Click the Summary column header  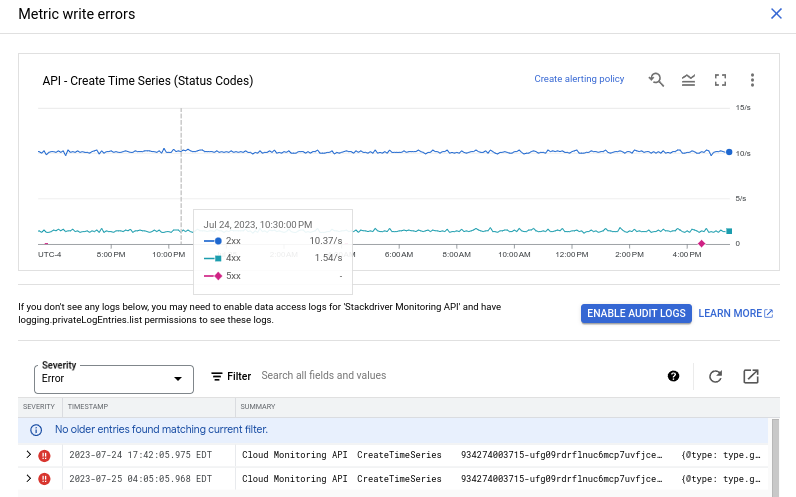[x=258, y=407]
